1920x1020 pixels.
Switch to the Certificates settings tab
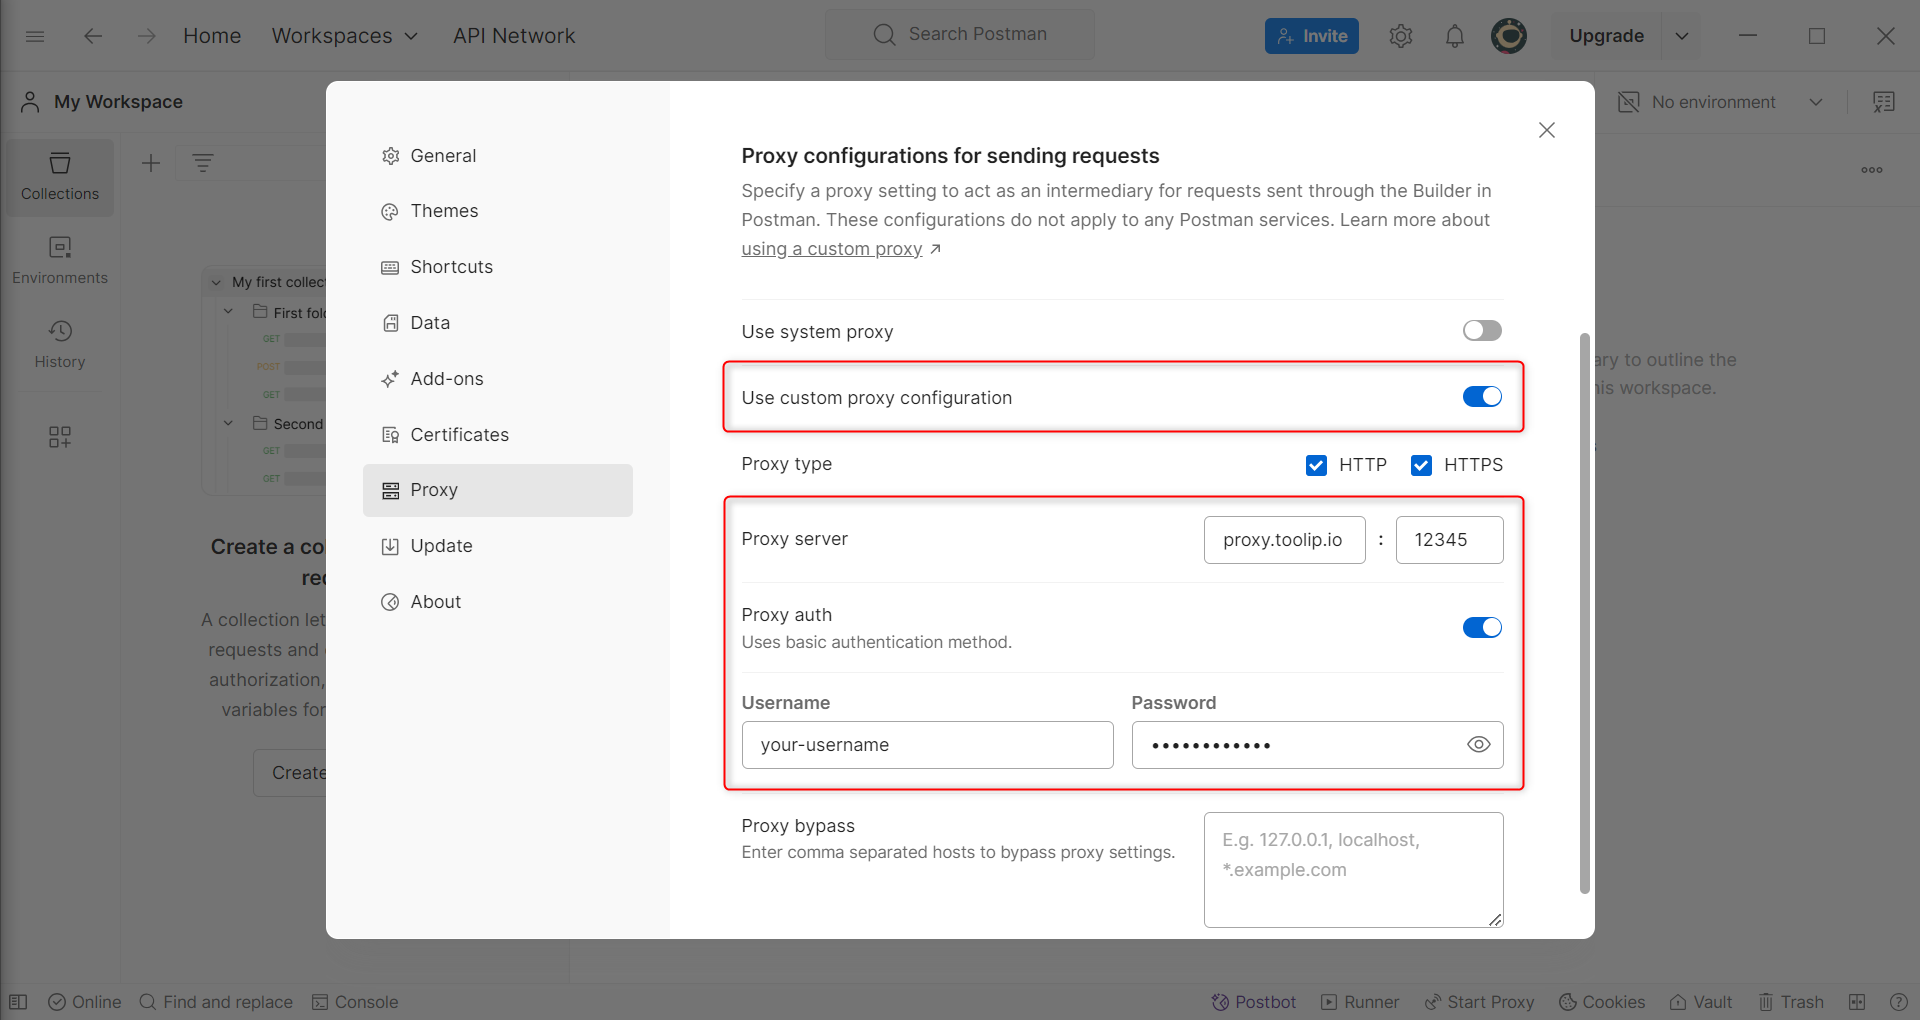[459, 435]
